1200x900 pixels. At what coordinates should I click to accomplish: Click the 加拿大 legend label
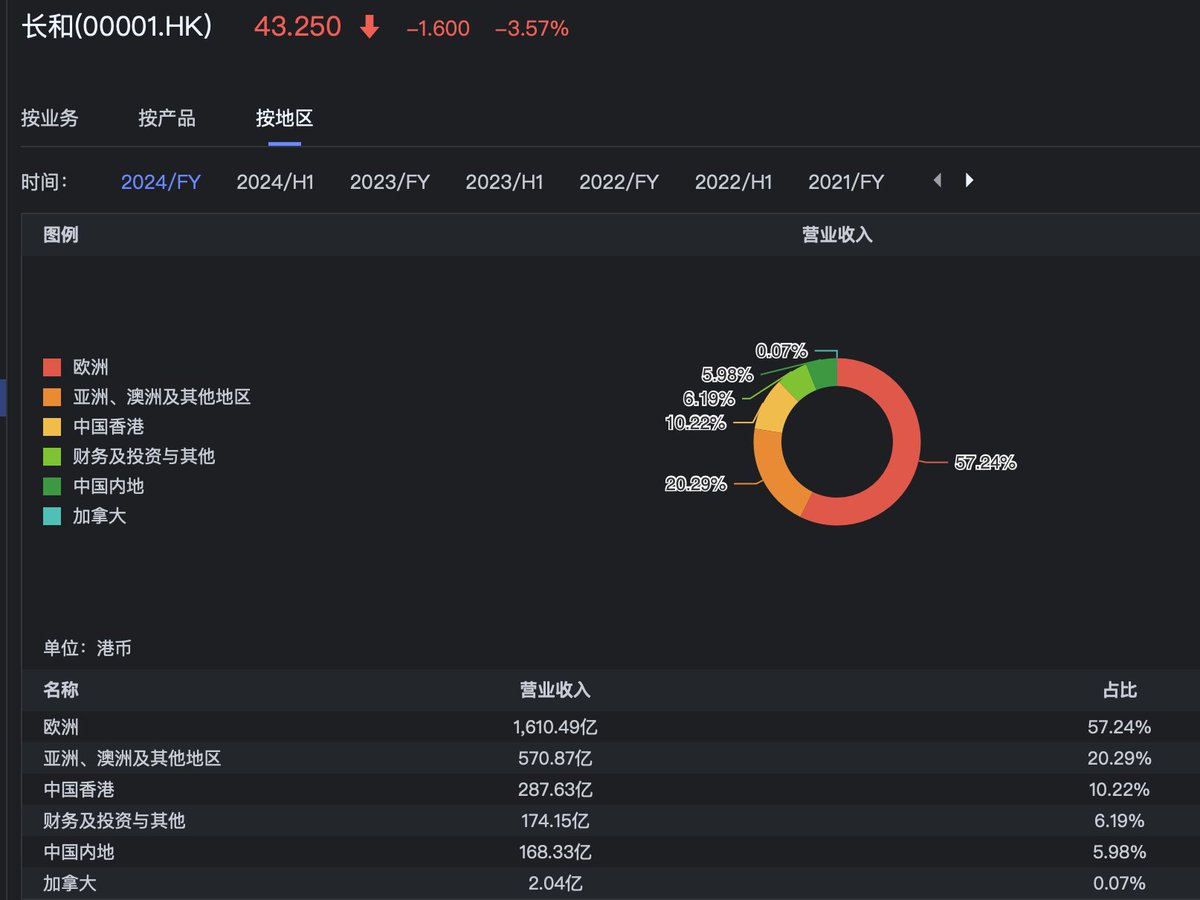tap(100, 517)
